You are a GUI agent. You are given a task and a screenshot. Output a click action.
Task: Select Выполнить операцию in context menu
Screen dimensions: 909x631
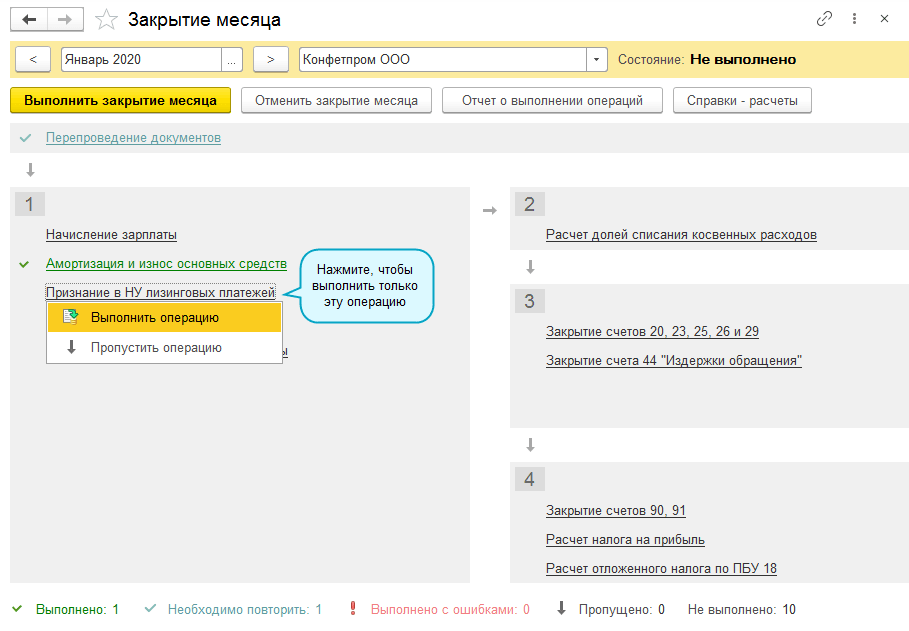coord(155,317)
